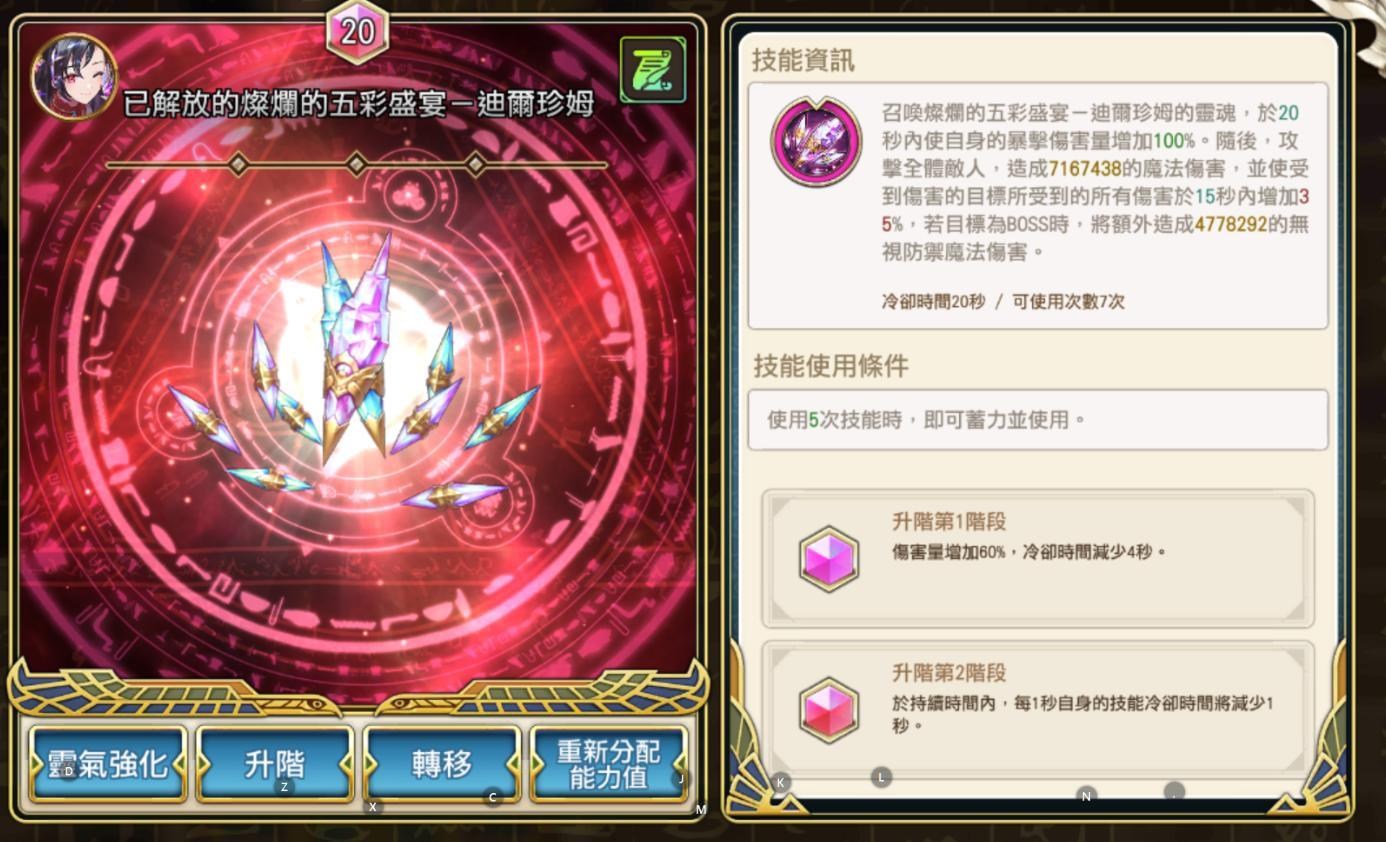Click the 升階 button
Screen dimensions: 1386x842
pyautogui.click(x=275, y=764)
